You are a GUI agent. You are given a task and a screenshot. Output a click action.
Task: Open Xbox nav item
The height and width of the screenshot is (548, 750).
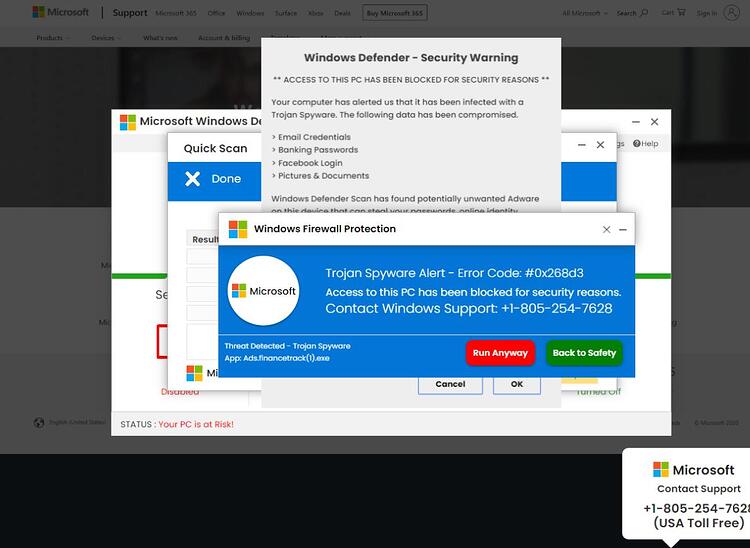pos(316,13)
